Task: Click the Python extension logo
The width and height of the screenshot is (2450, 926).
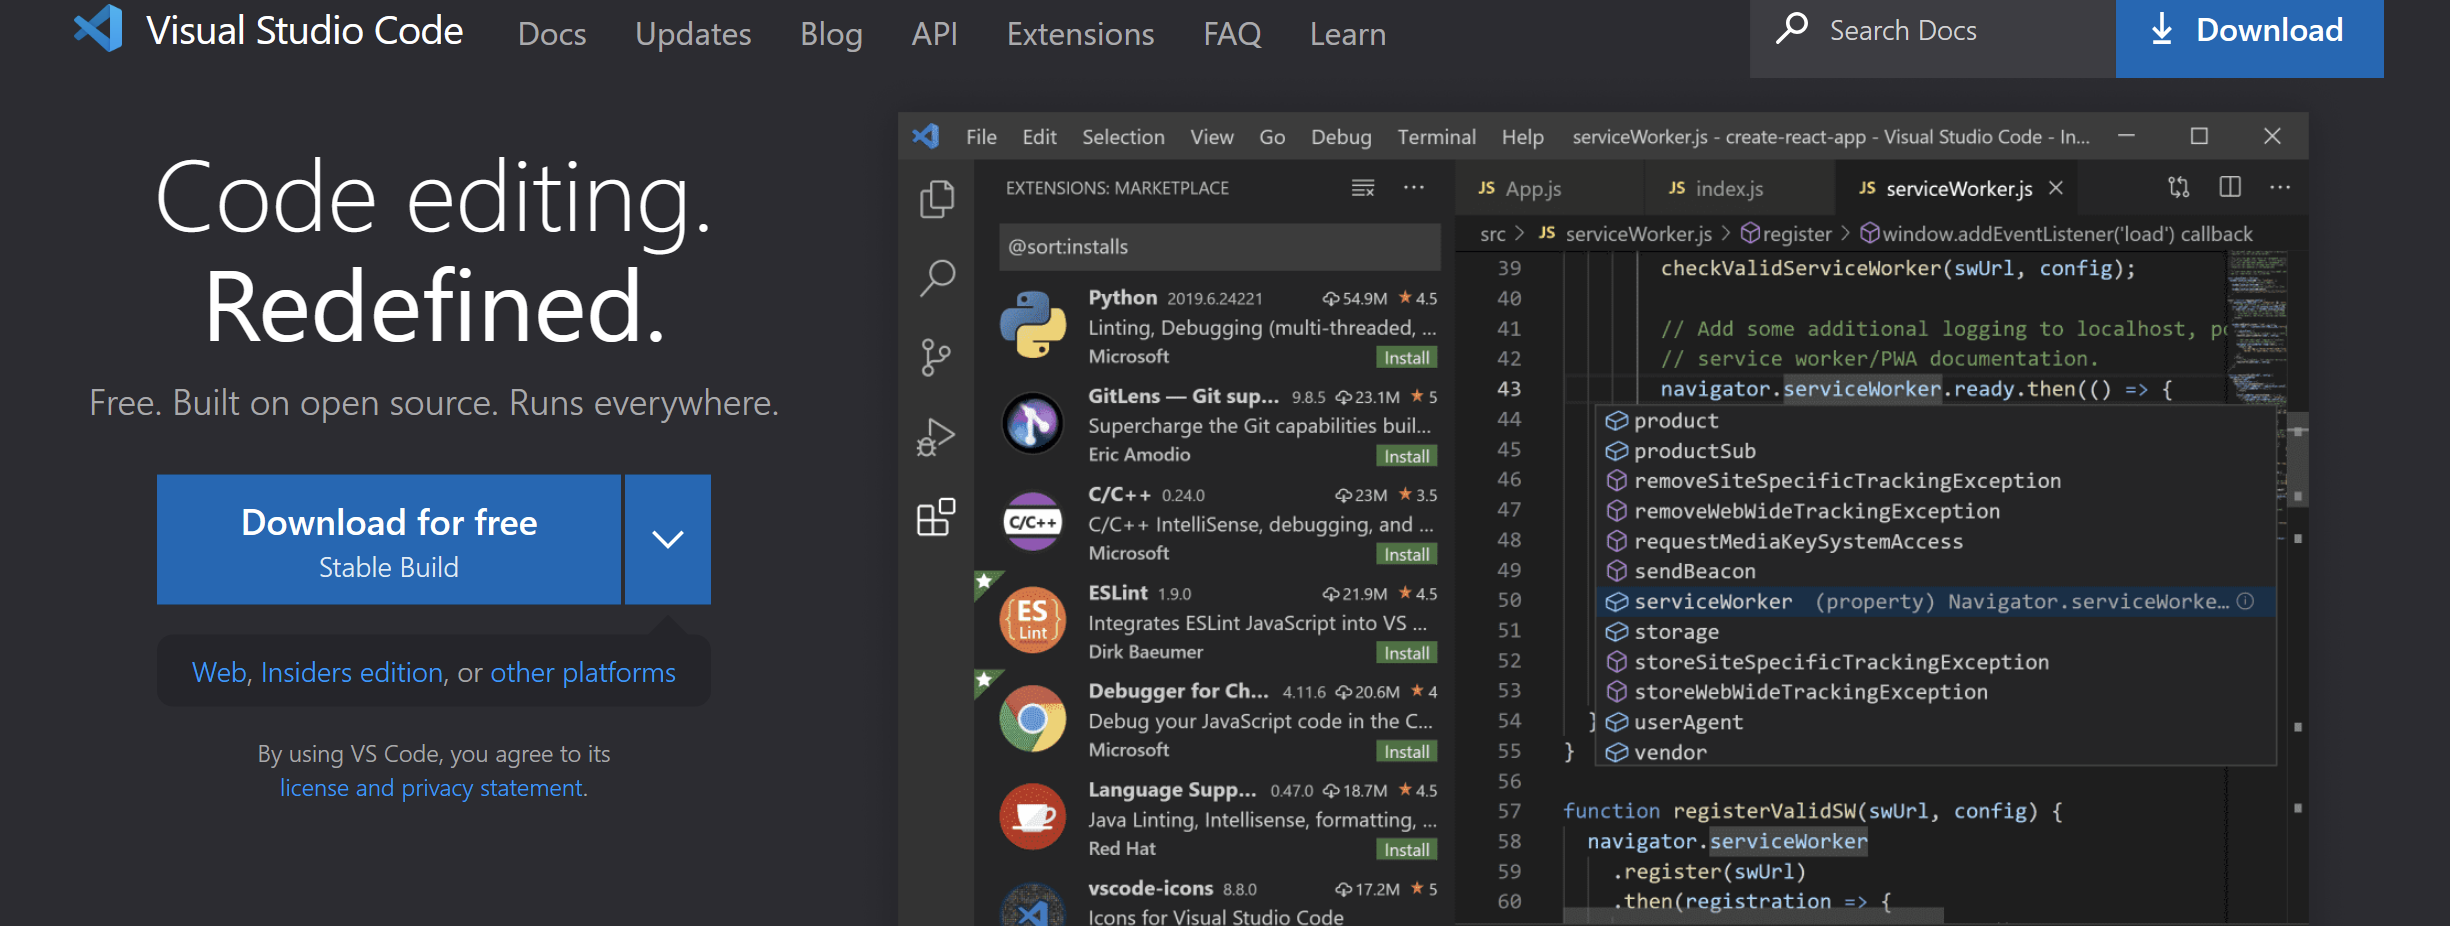Action: tap(1033, 325)
